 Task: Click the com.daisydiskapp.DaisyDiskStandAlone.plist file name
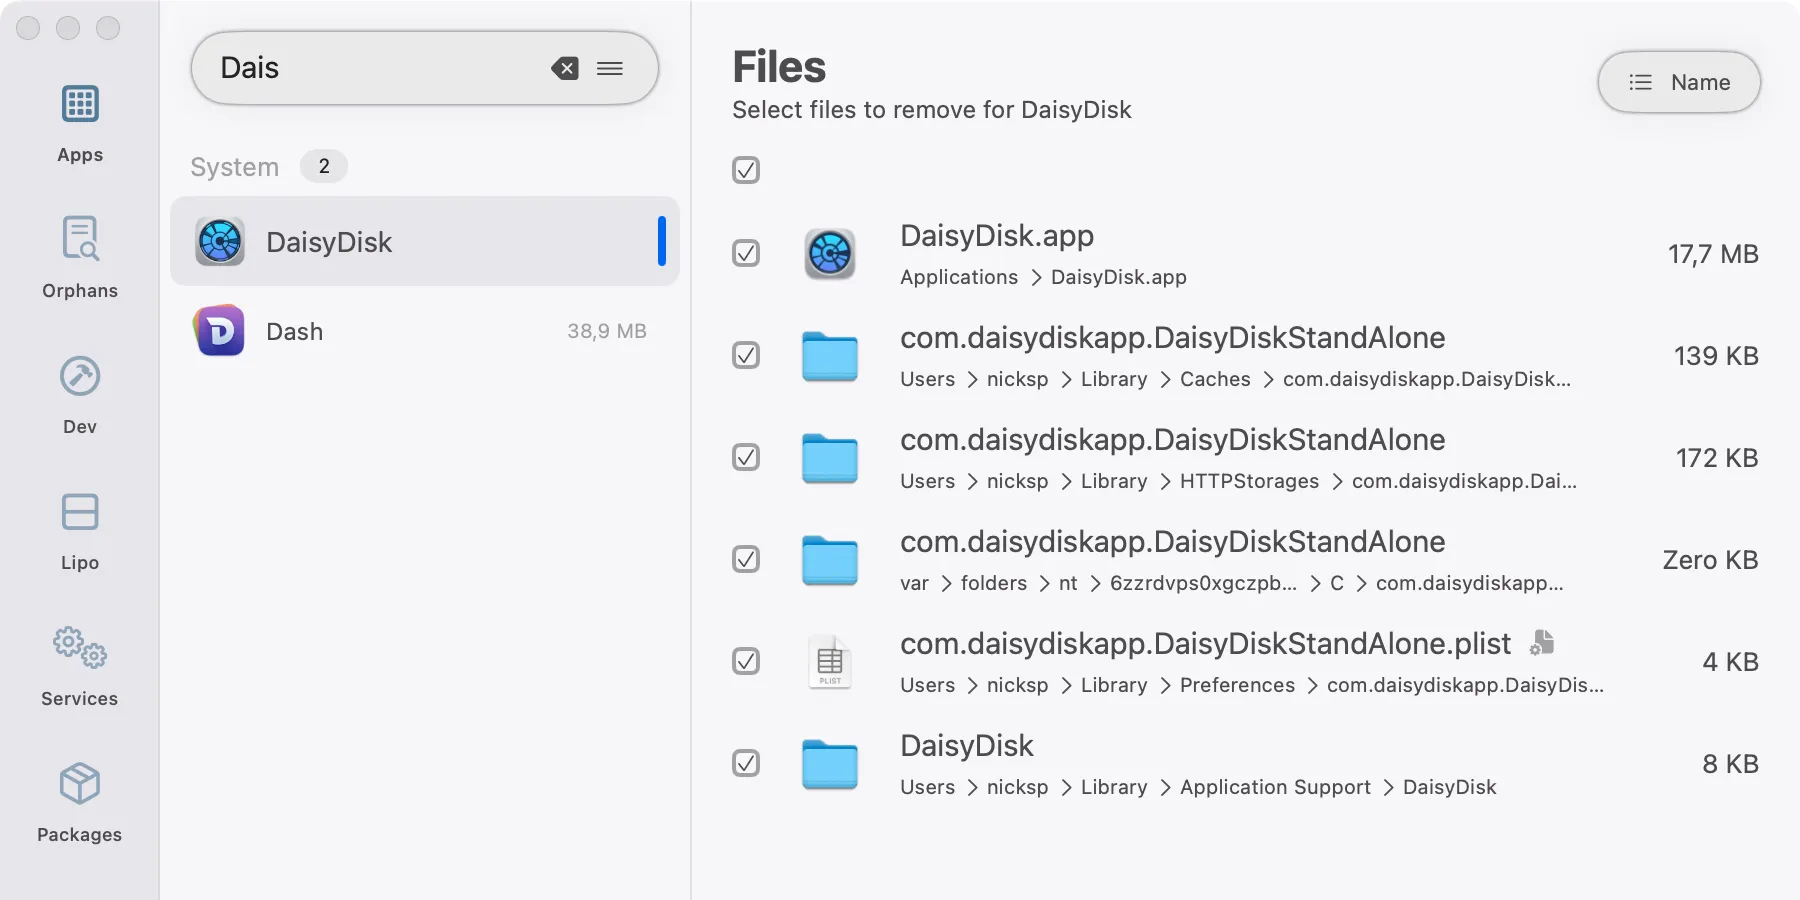click(x=1205, y=644)
